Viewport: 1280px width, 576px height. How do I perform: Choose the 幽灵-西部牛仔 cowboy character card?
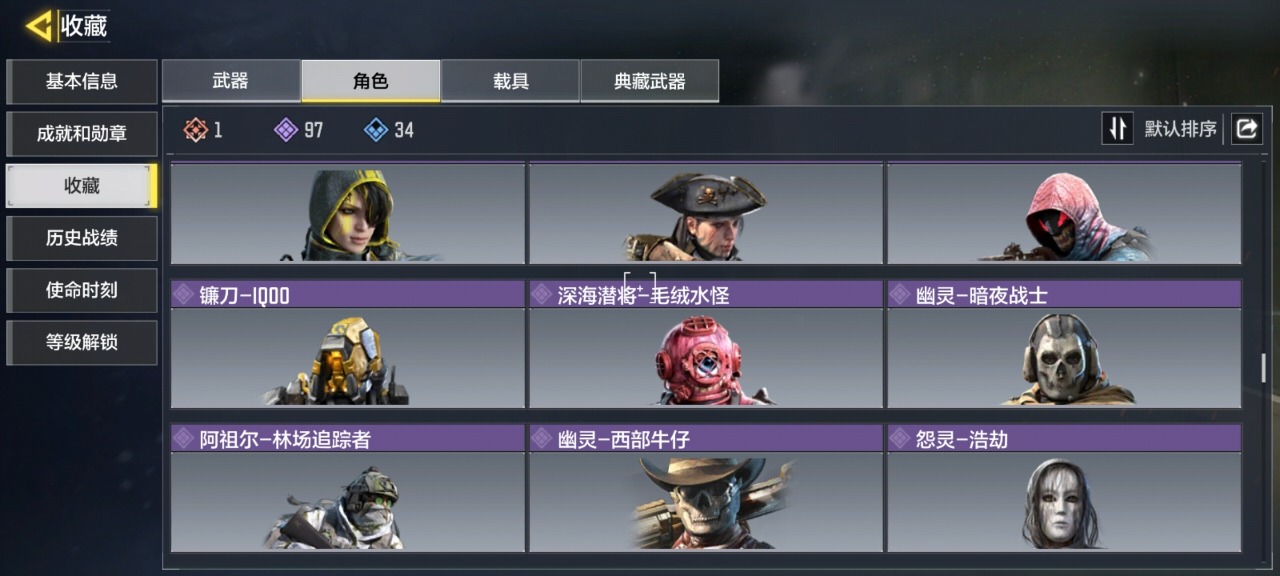pyautogui.click(x=706, y=488)
